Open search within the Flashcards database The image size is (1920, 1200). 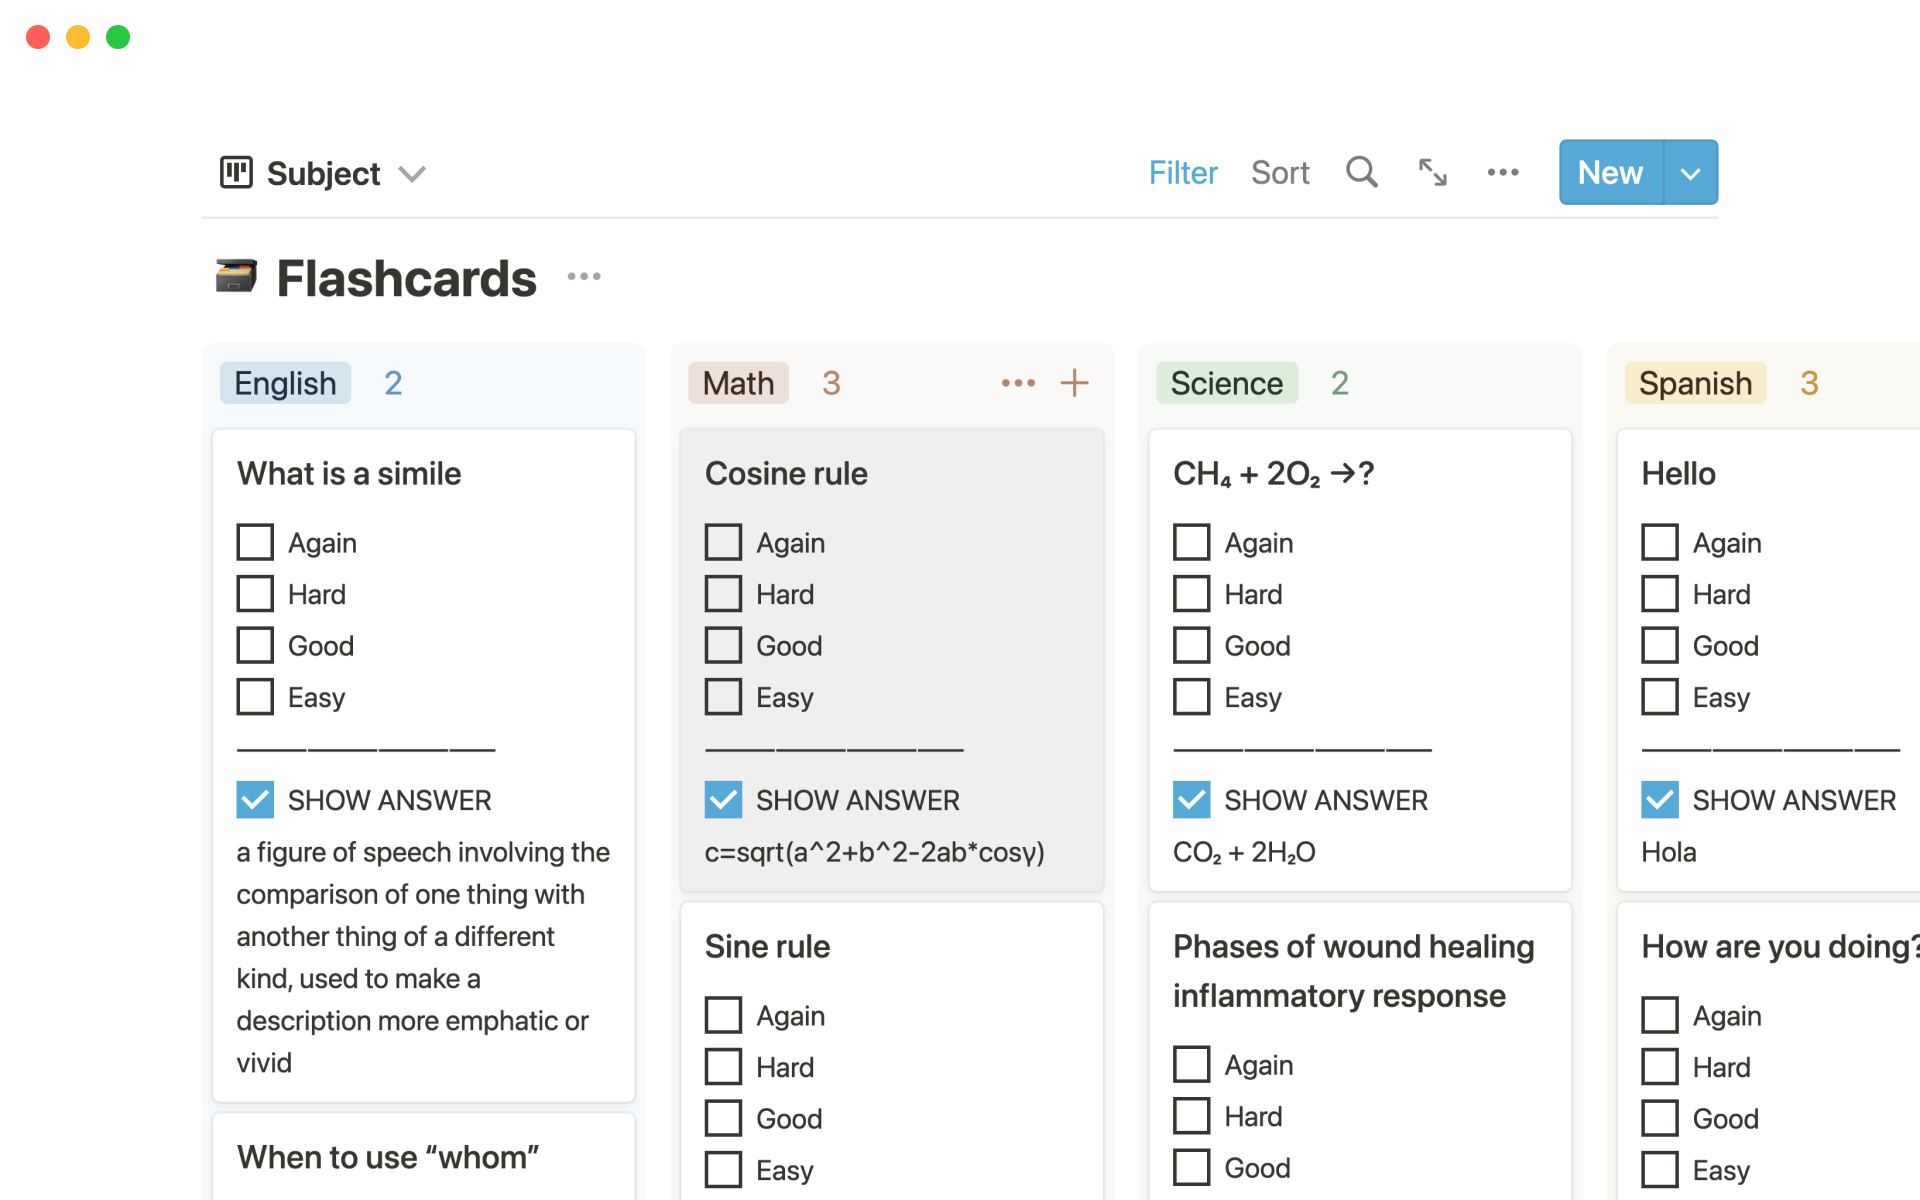(1361, 172)
